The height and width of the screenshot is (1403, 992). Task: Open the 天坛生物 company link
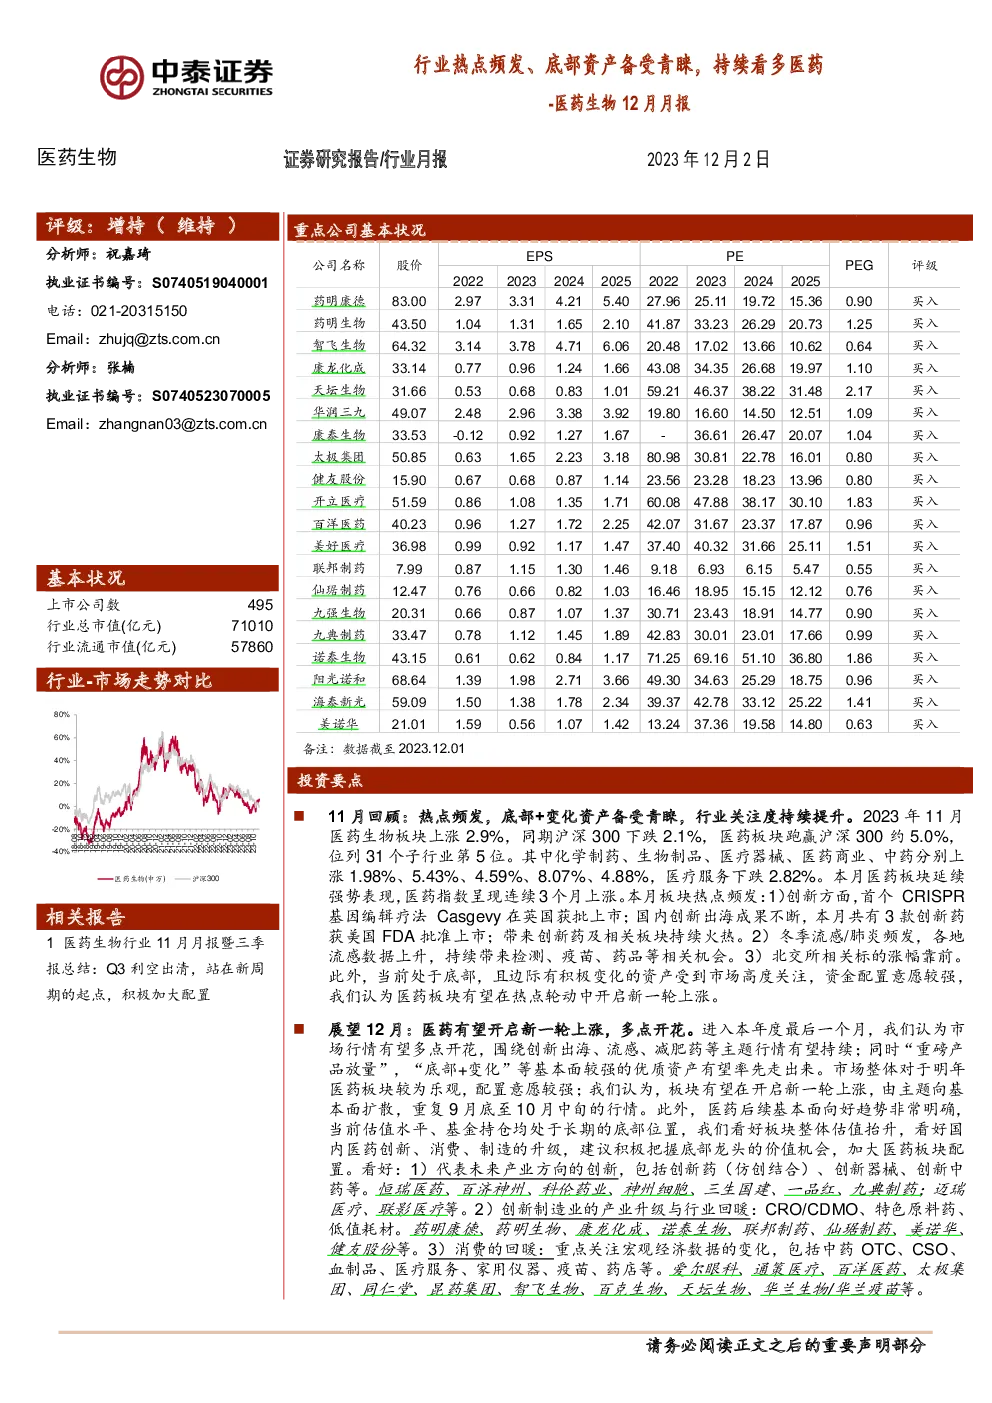(339, 390)
